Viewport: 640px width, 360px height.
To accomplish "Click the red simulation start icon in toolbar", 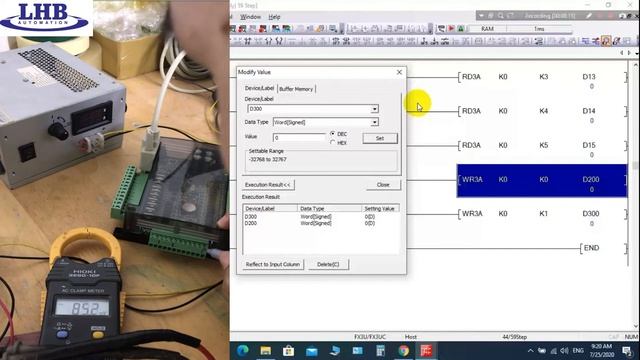I will pyautogui.click(x=451, y=29).
